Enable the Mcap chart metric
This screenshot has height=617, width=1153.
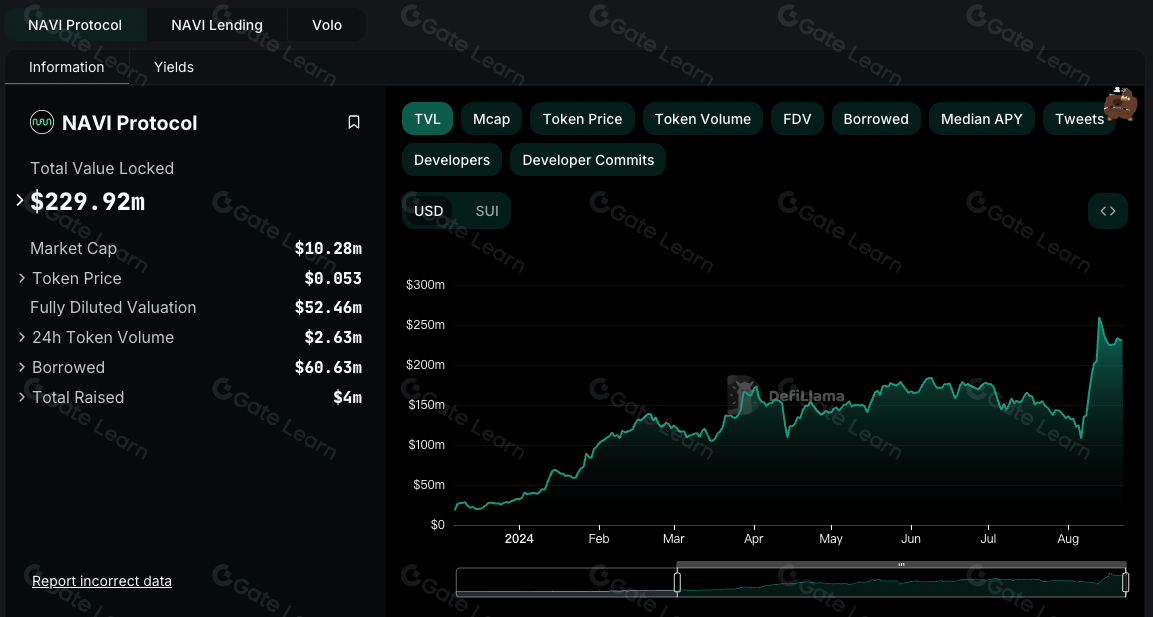pos(491,119)
